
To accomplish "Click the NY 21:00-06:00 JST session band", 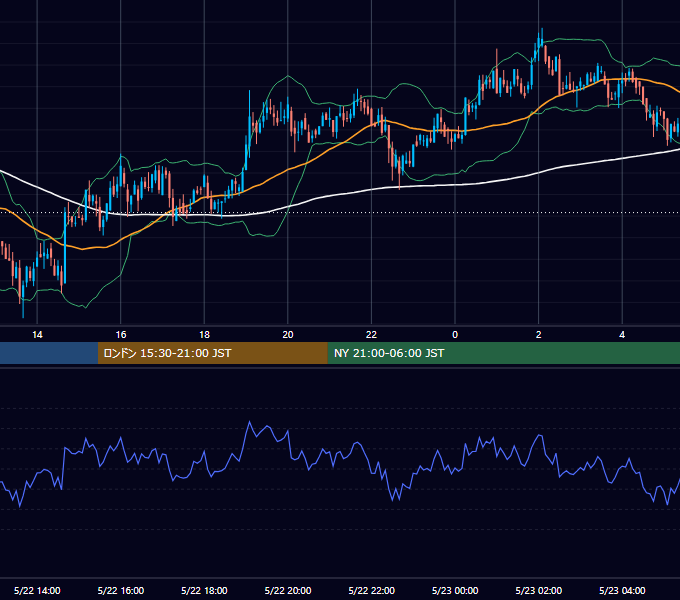I will pyautogui.click(x=503, y=353).
